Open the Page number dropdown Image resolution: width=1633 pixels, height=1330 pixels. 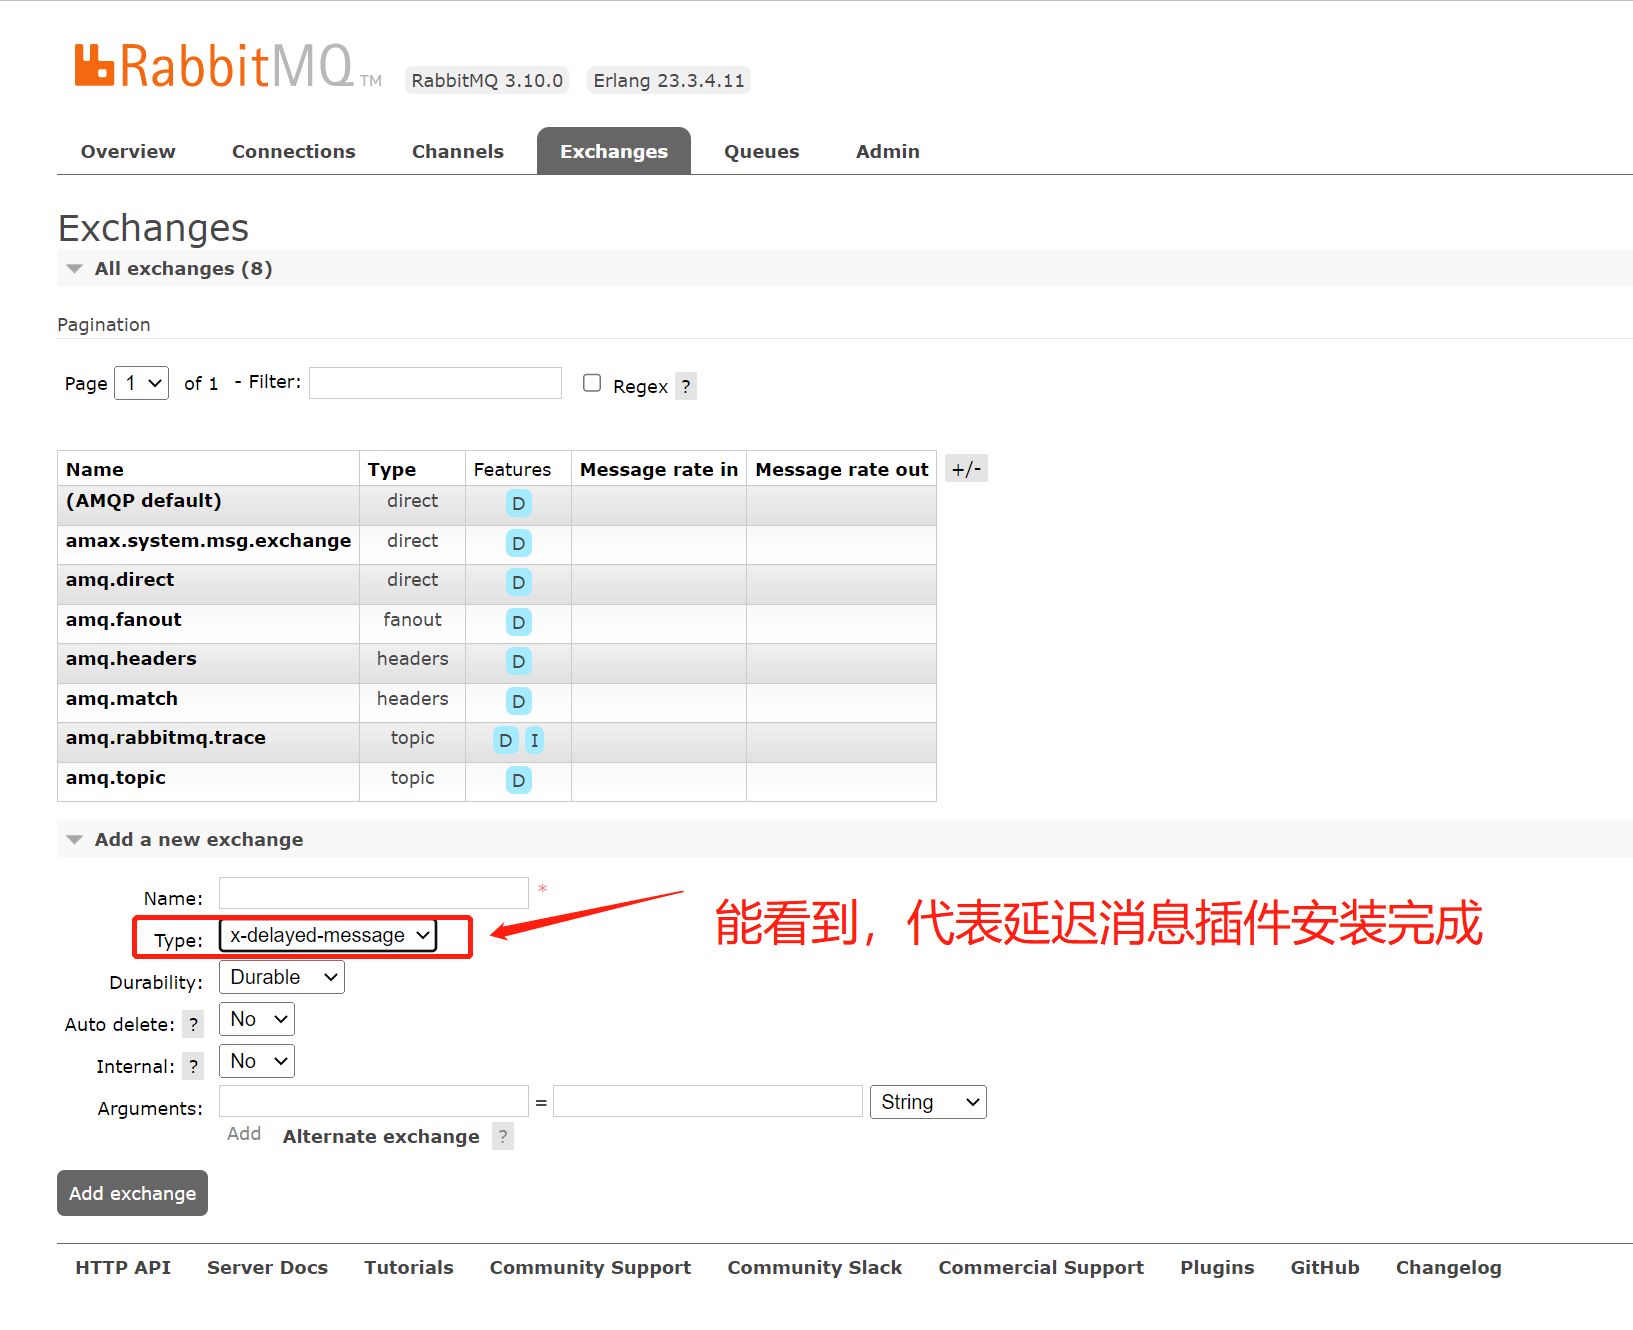(142, 383)
